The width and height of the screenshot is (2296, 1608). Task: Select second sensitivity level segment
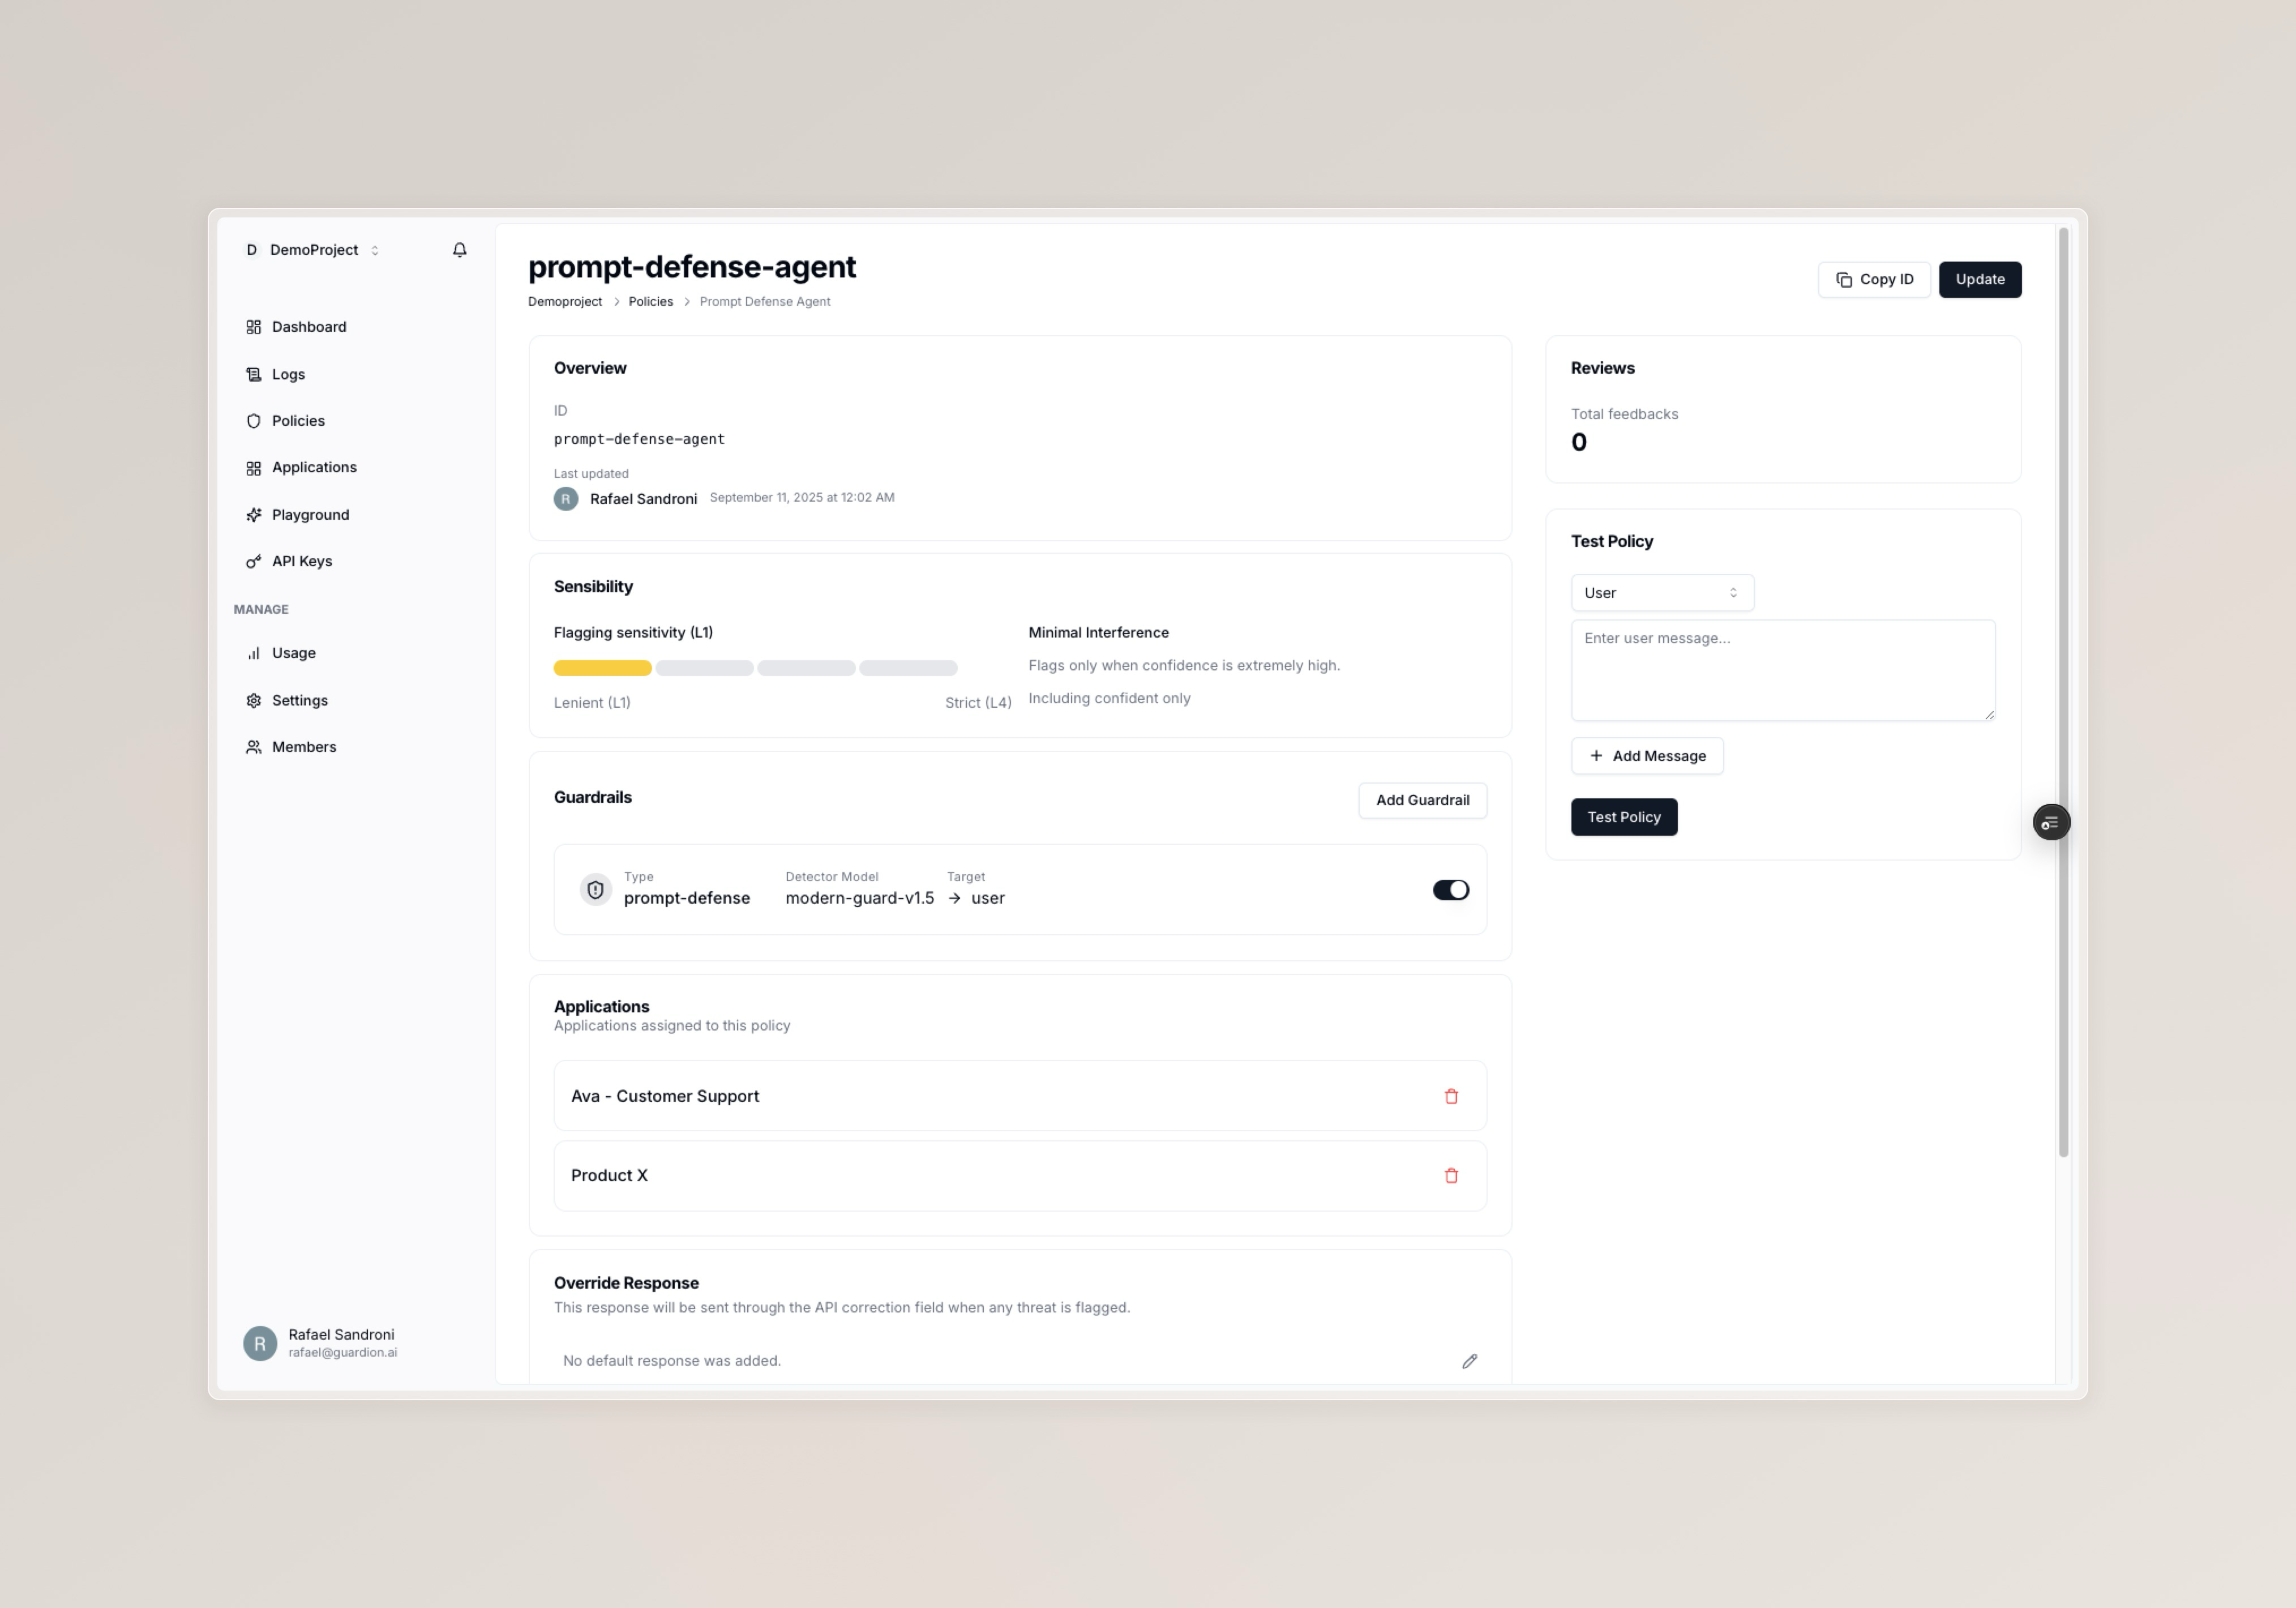coord(704,668)
